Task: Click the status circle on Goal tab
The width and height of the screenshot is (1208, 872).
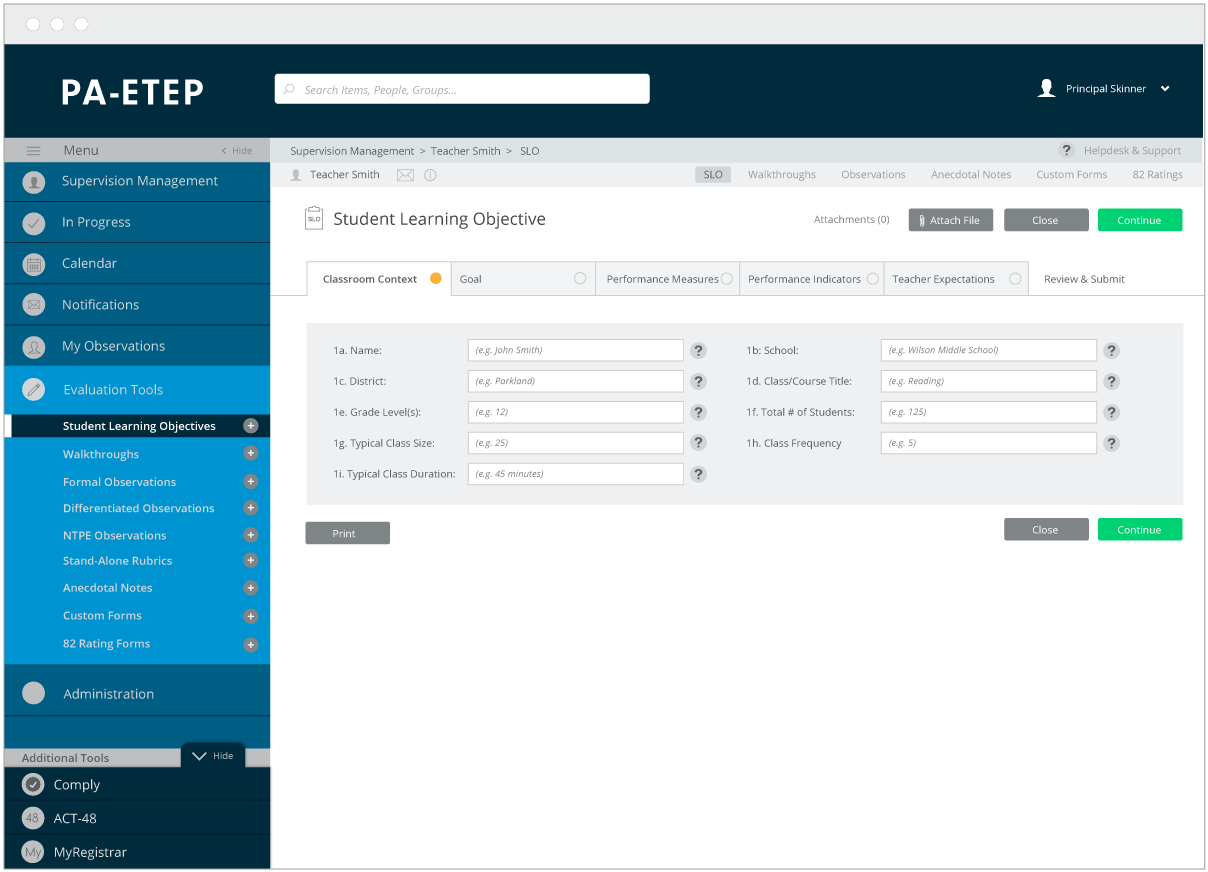Action: tap(580, 279)
